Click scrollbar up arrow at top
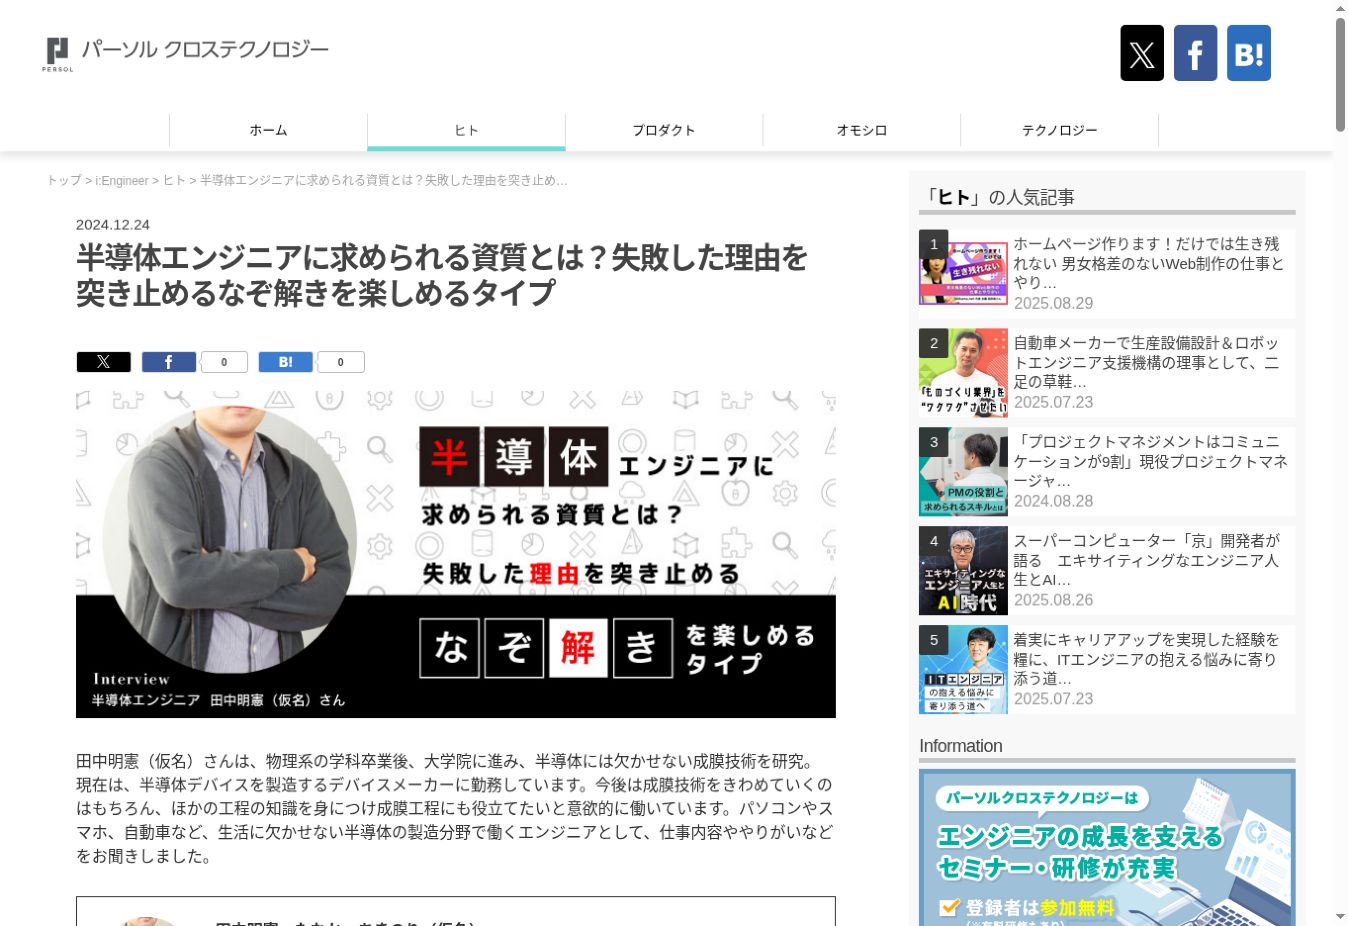The width and height of the screenshot is (1348, 926). point(1340,8)
